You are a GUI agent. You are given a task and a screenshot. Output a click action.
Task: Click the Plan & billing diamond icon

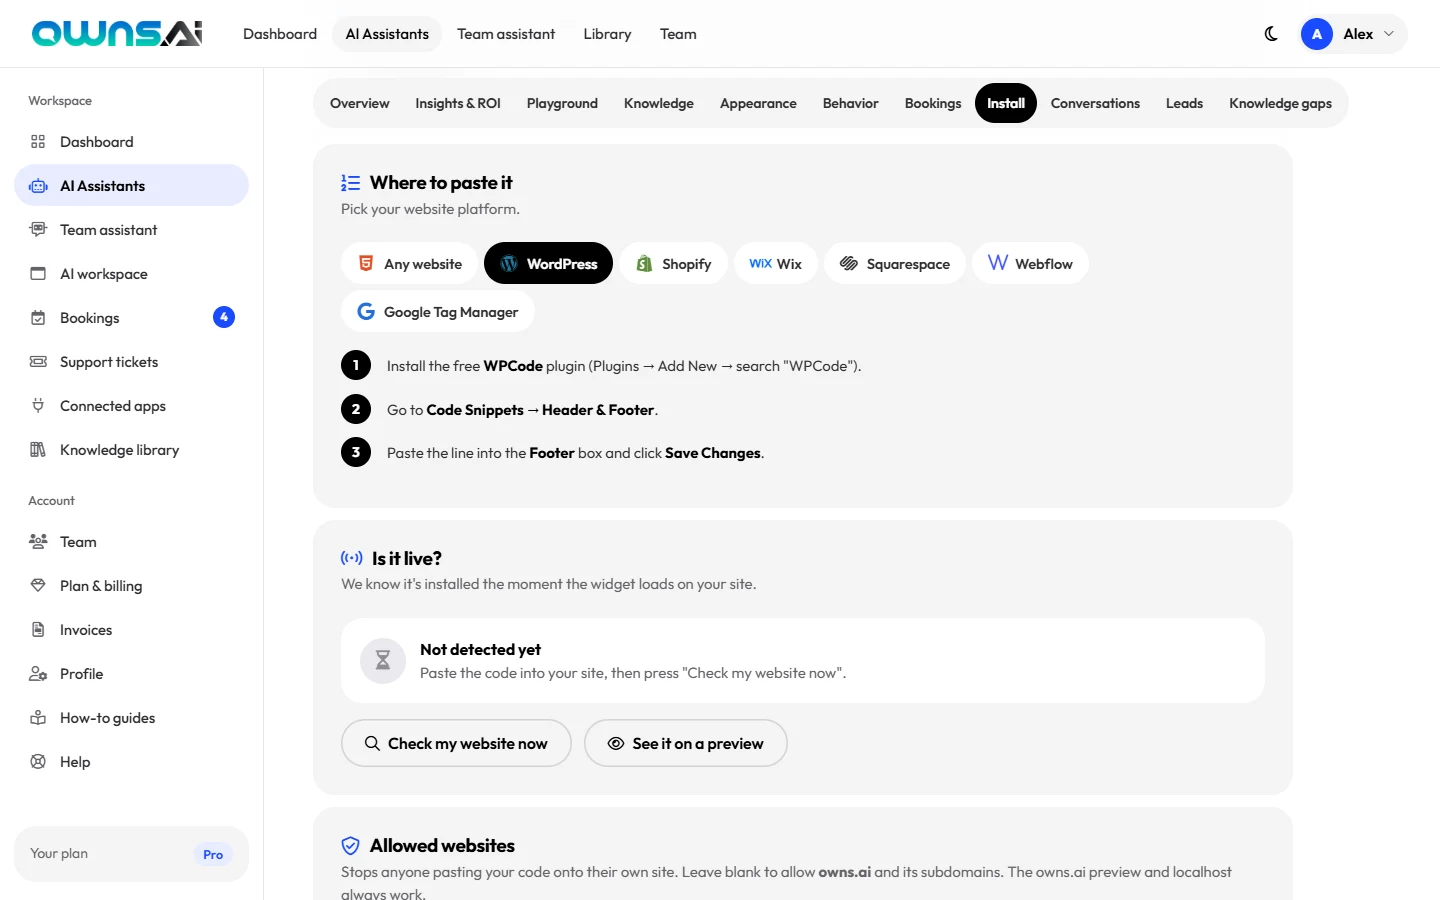tap(38, 586)
